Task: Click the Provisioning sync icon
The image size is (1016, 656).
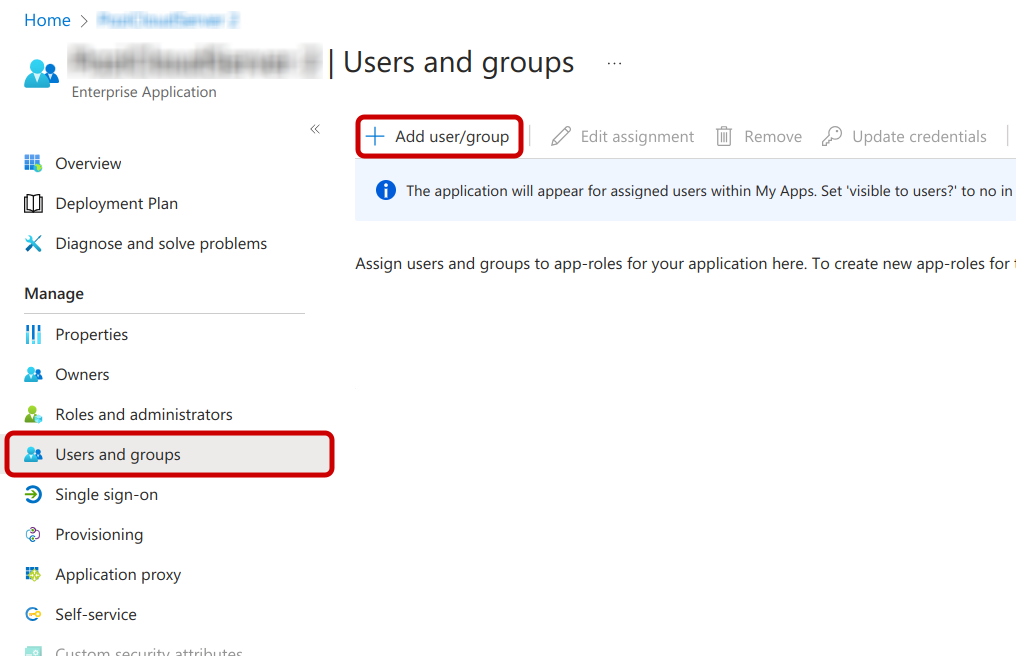Action: click(34, 535)
